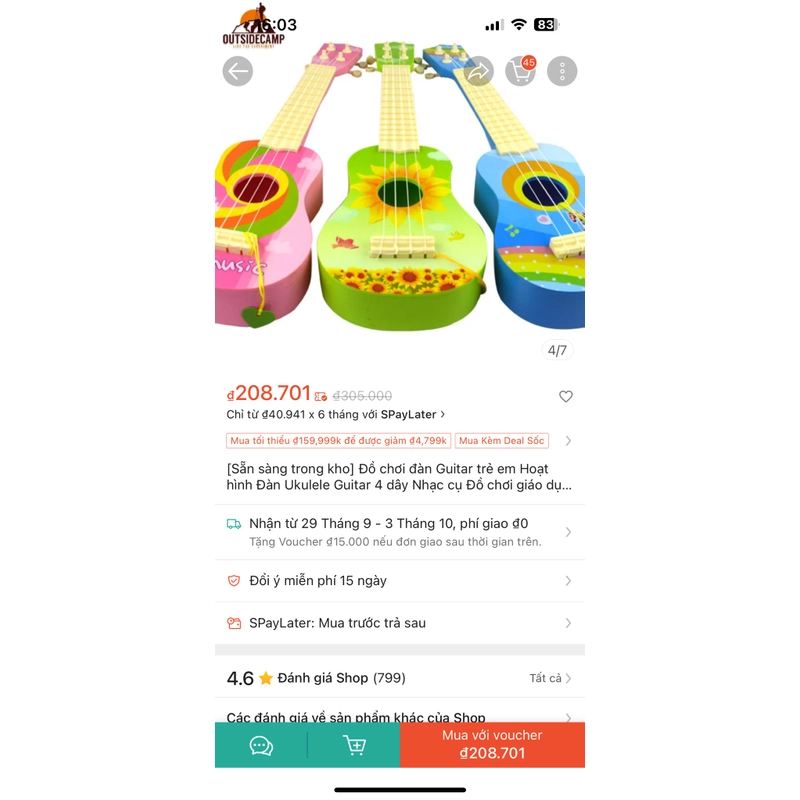Add product to cart icon
This screenshot has height=800, width=800.
coord(355,745)
